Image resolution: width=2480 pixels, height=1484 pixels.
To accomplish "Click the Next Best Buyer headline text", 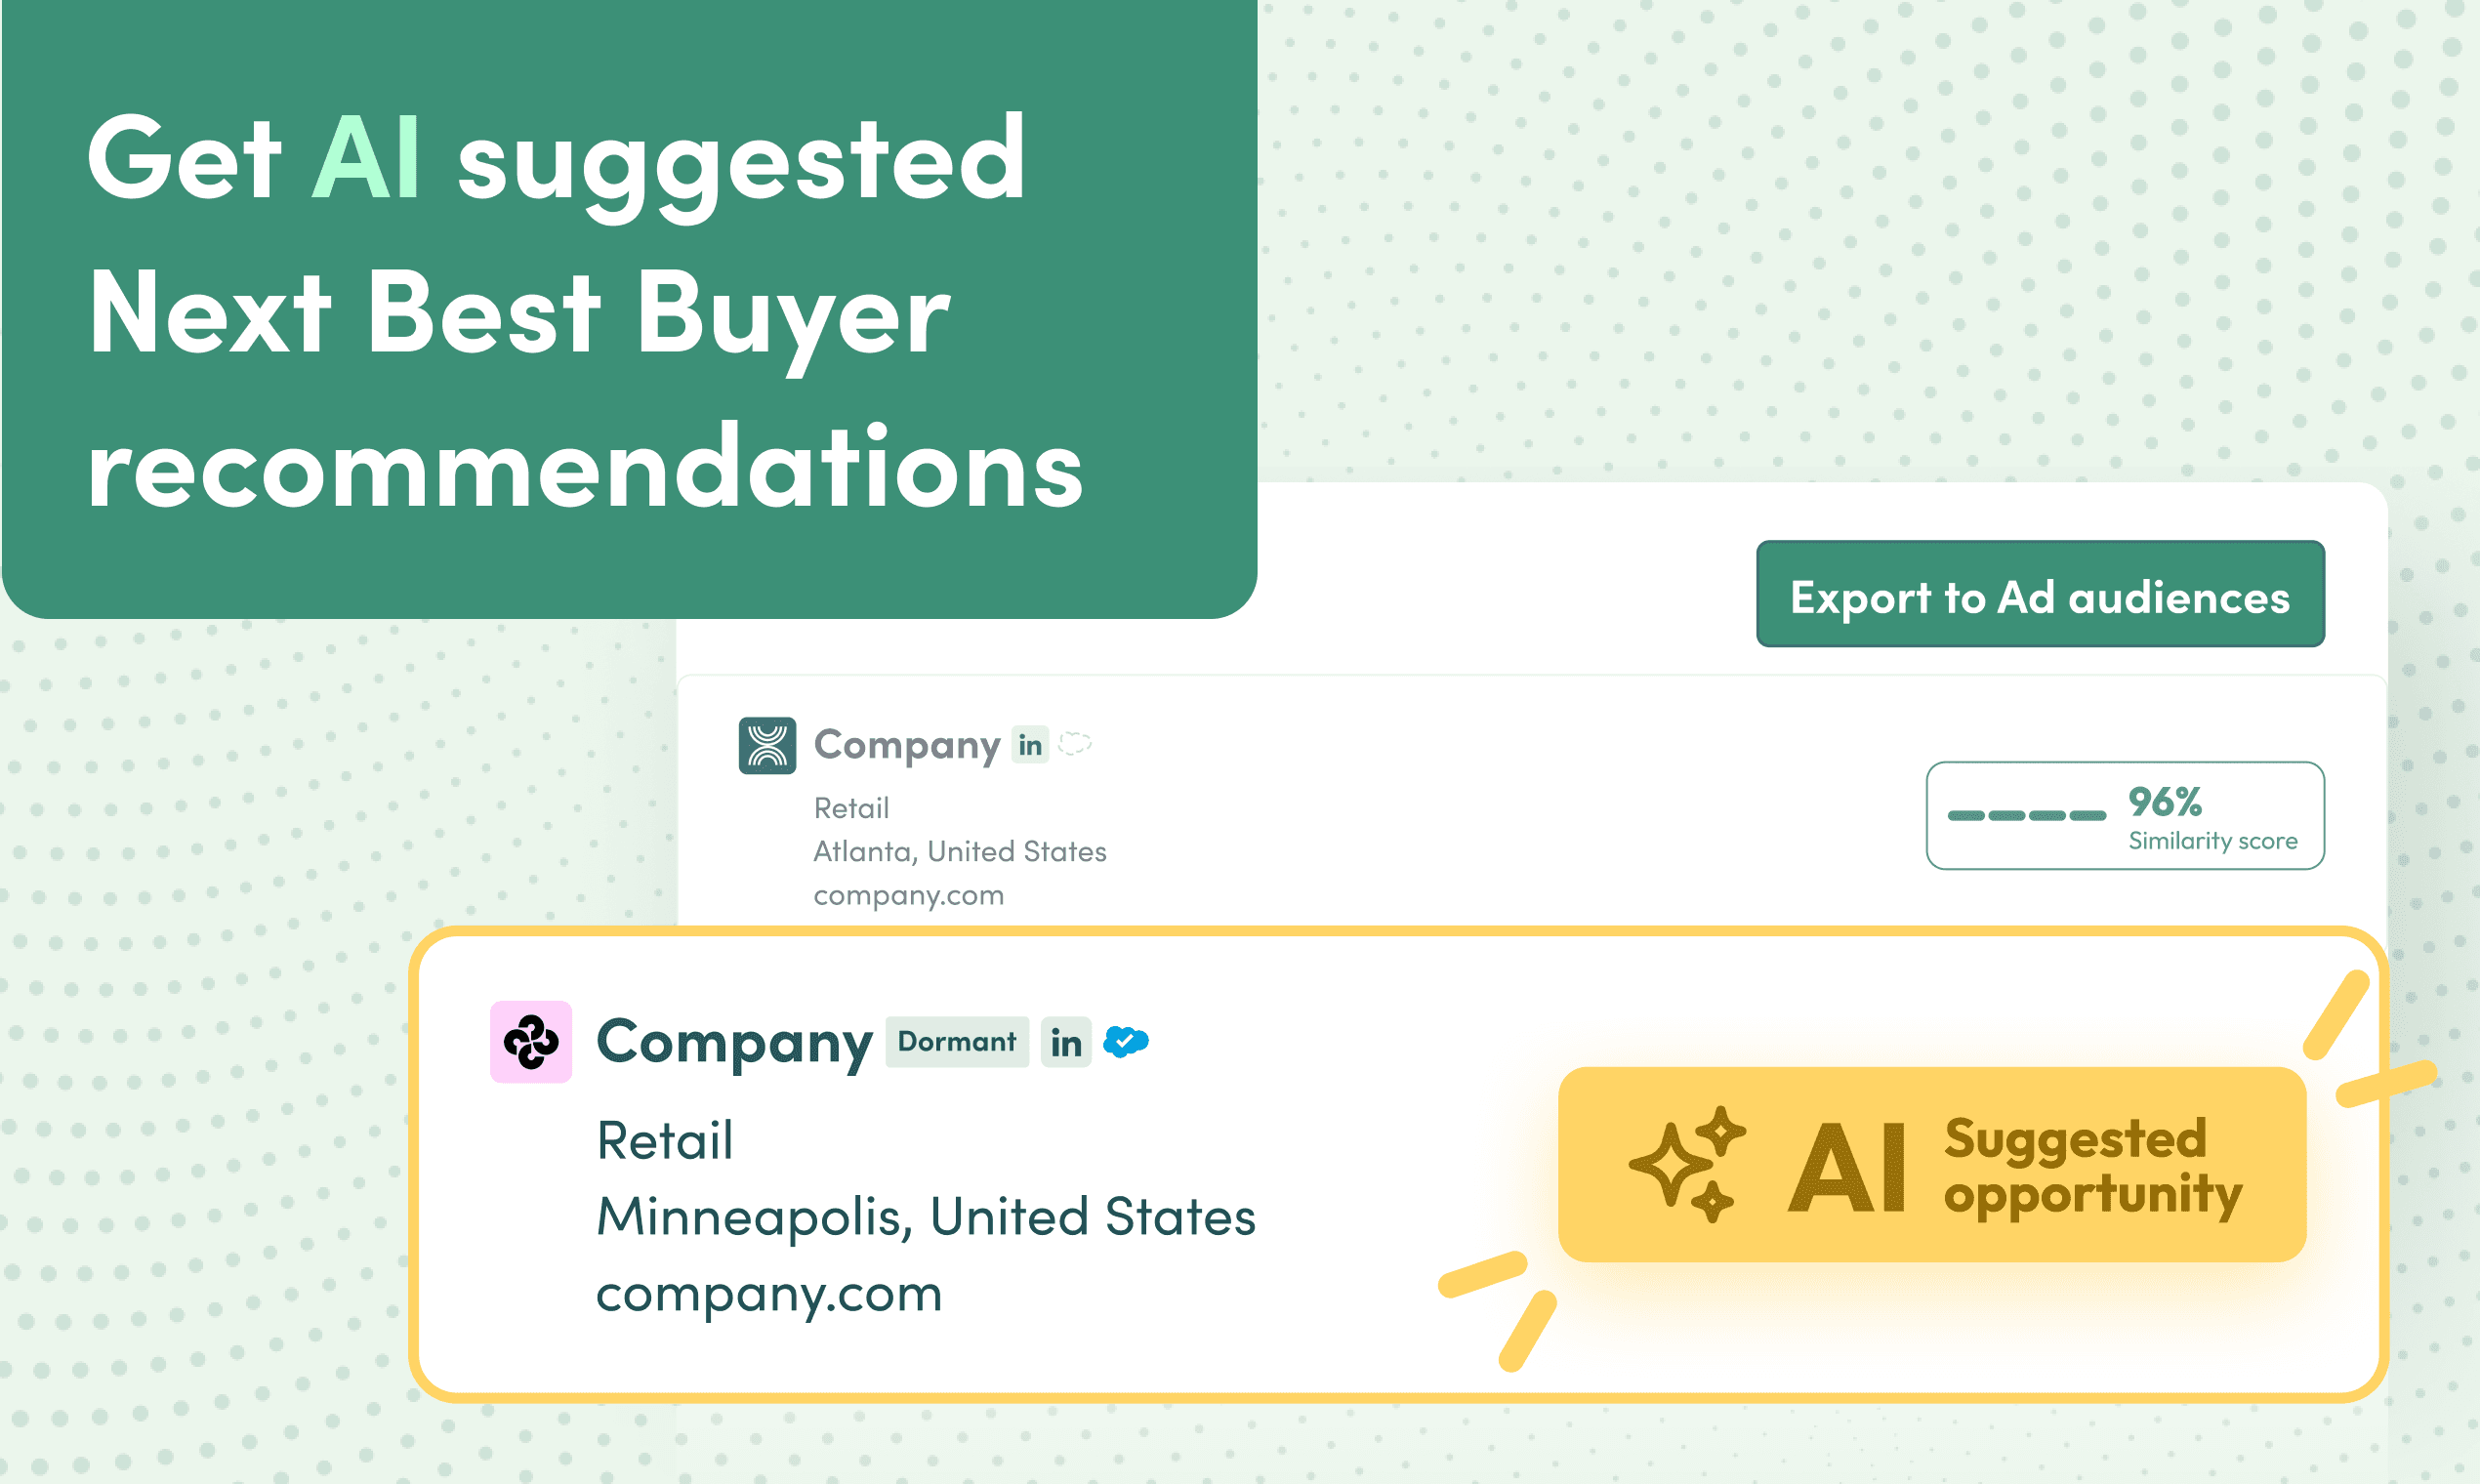I will [520, 315].
